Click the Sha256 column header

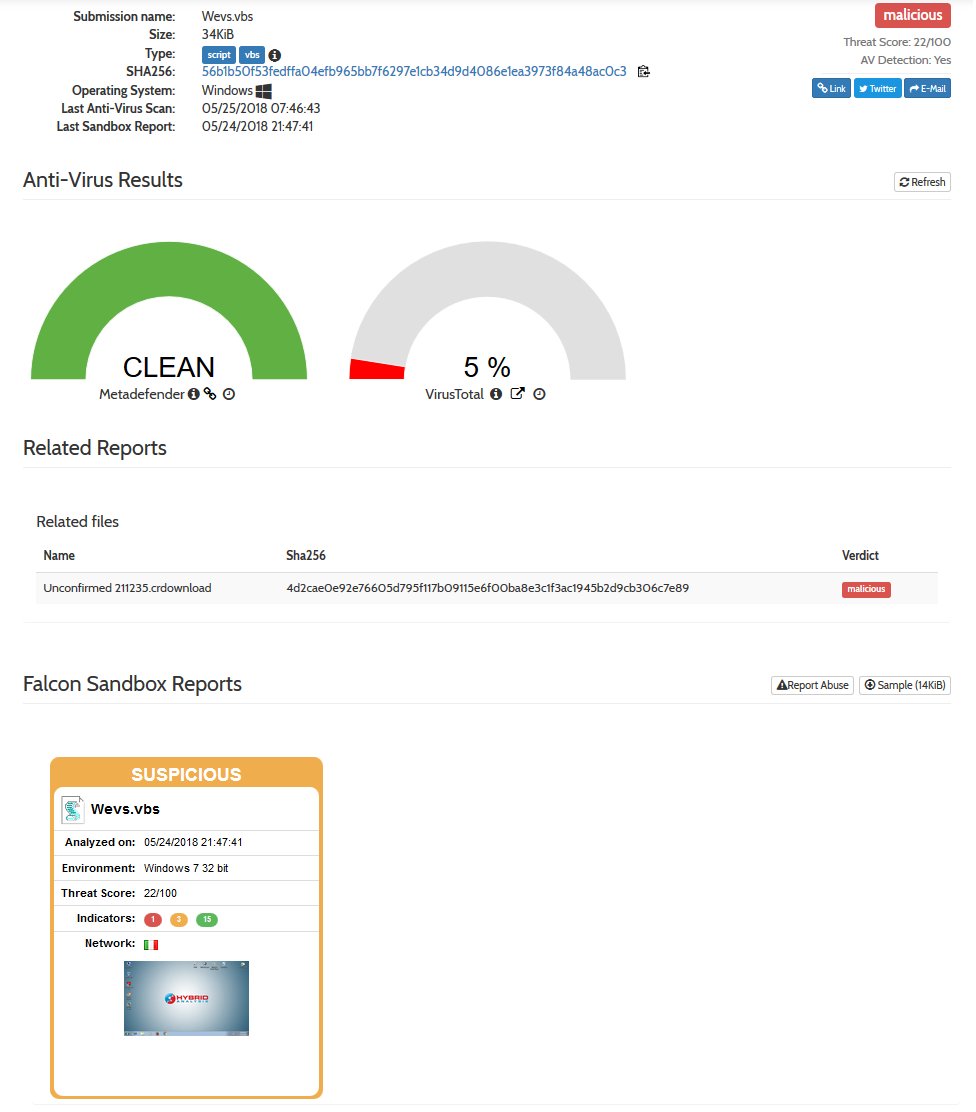[x=306, y=556]
